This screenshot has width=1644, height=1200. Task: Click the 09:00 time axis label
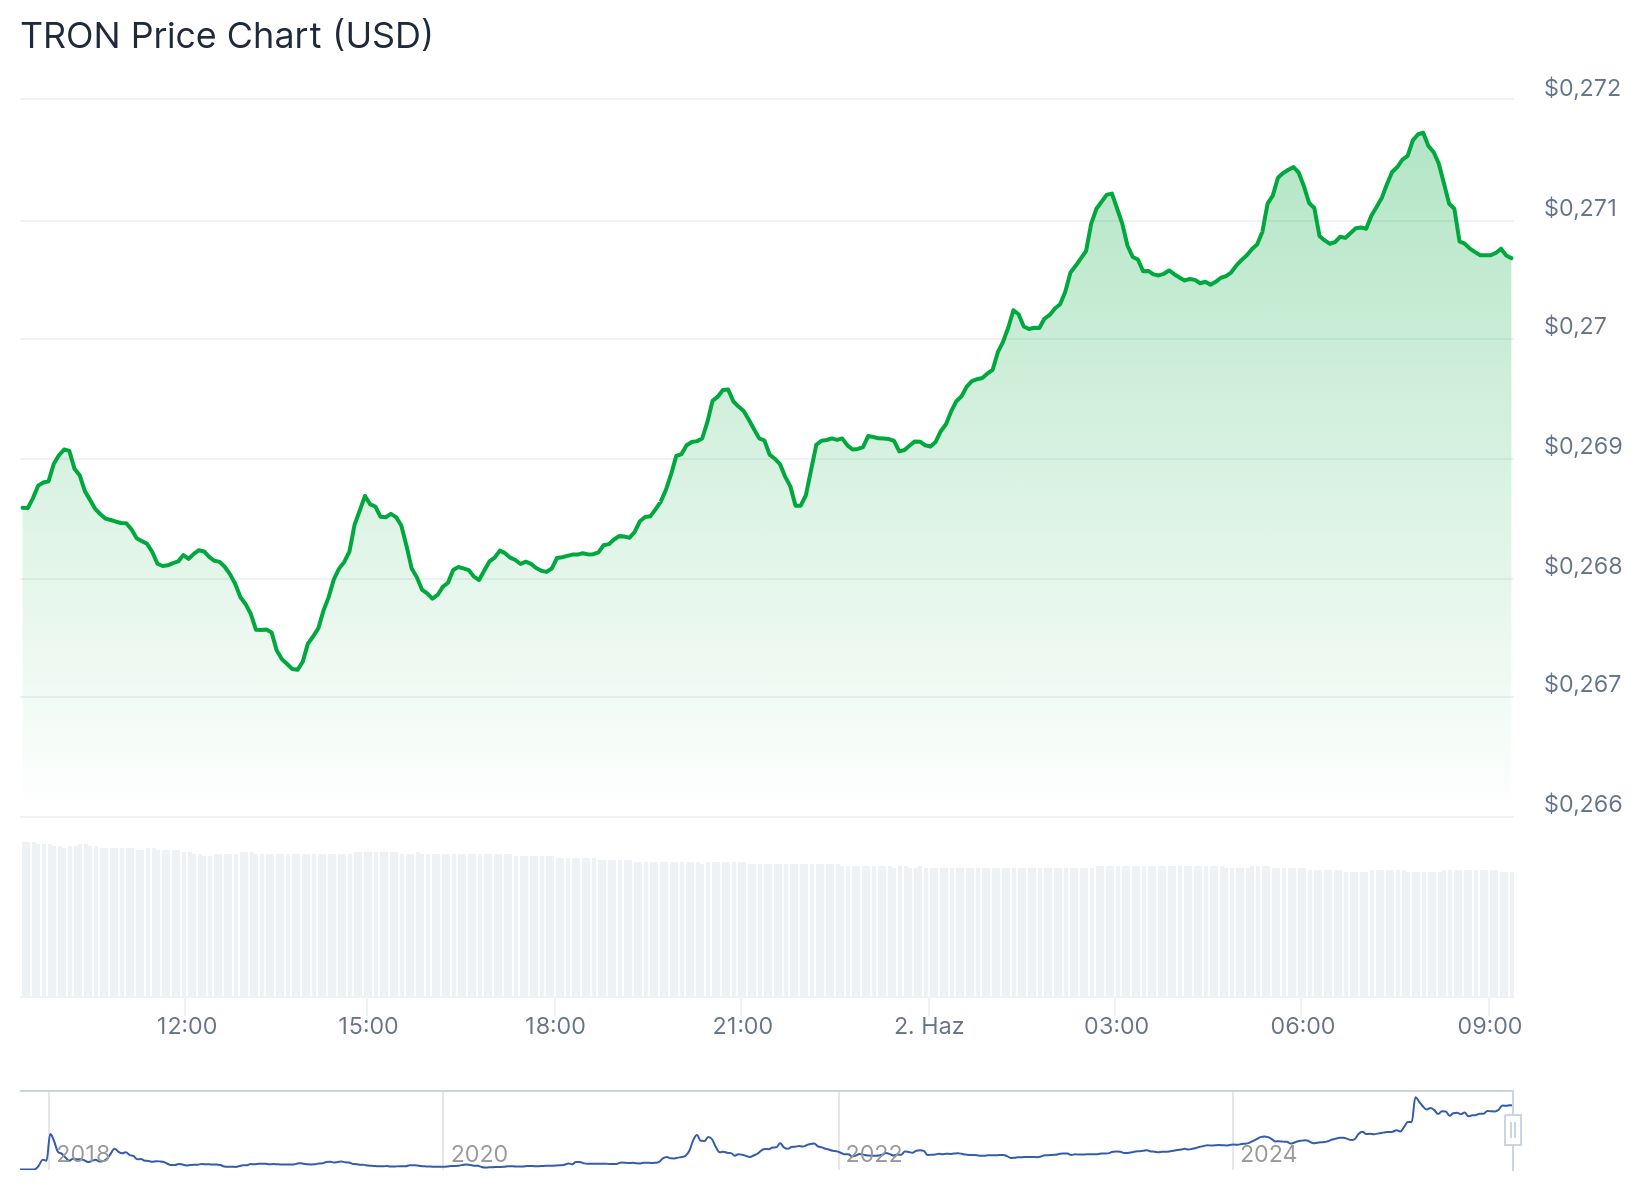coord(1490,1026)
